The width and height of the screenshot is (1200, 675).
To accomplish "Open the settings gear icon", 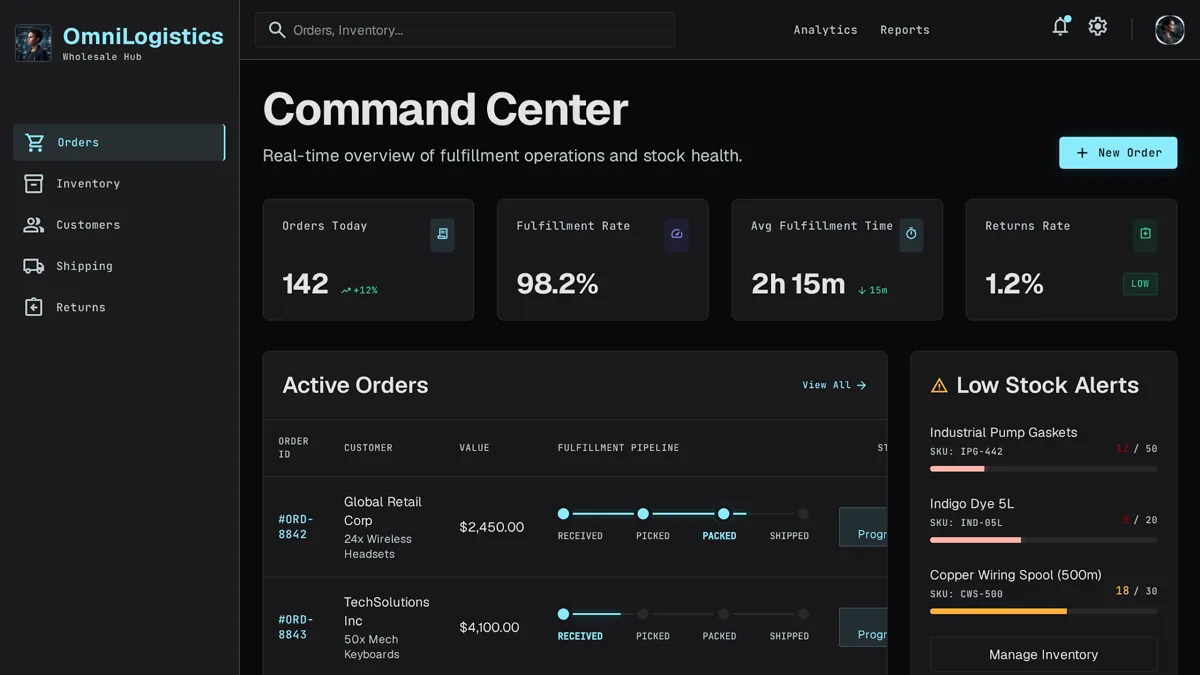I will [x=1098, y=27].
